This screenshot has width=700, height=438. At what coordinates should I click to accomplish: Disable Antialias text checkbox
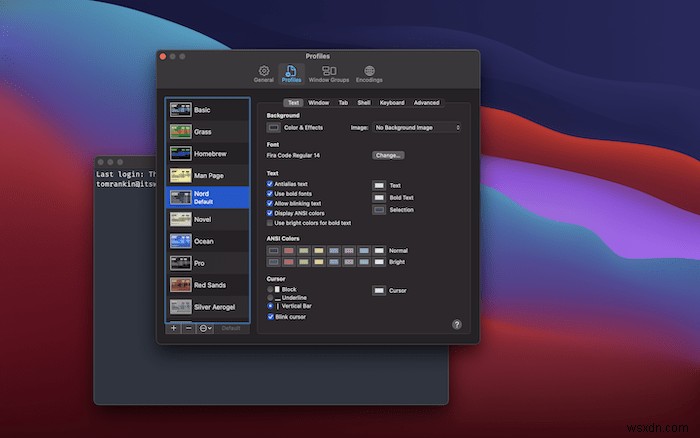pyautogui.click(x=270, y=184)
